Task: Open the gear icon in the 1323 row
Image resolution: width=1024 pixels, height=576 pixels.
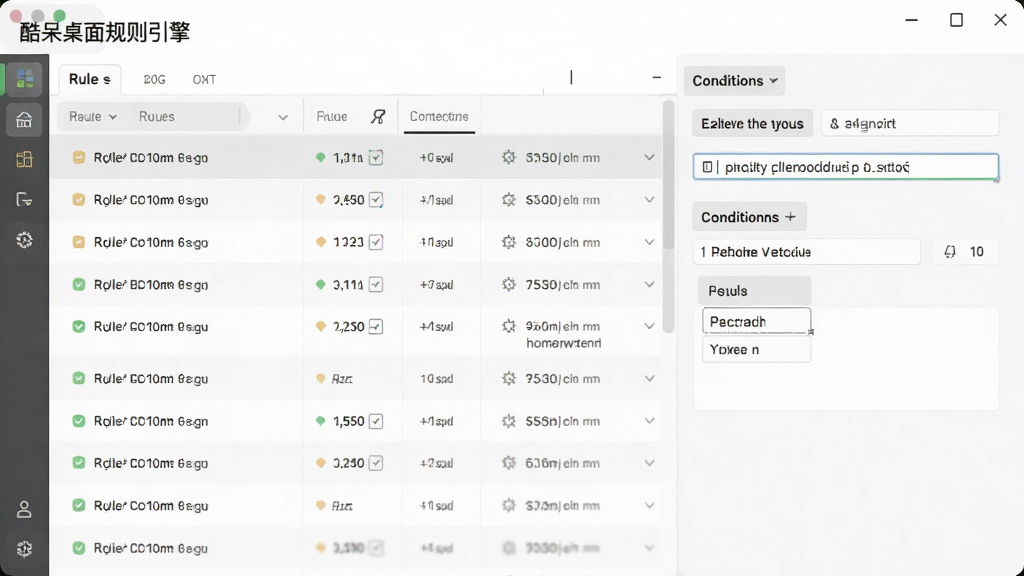Action: pyautogui.click(x=509, y=242)
